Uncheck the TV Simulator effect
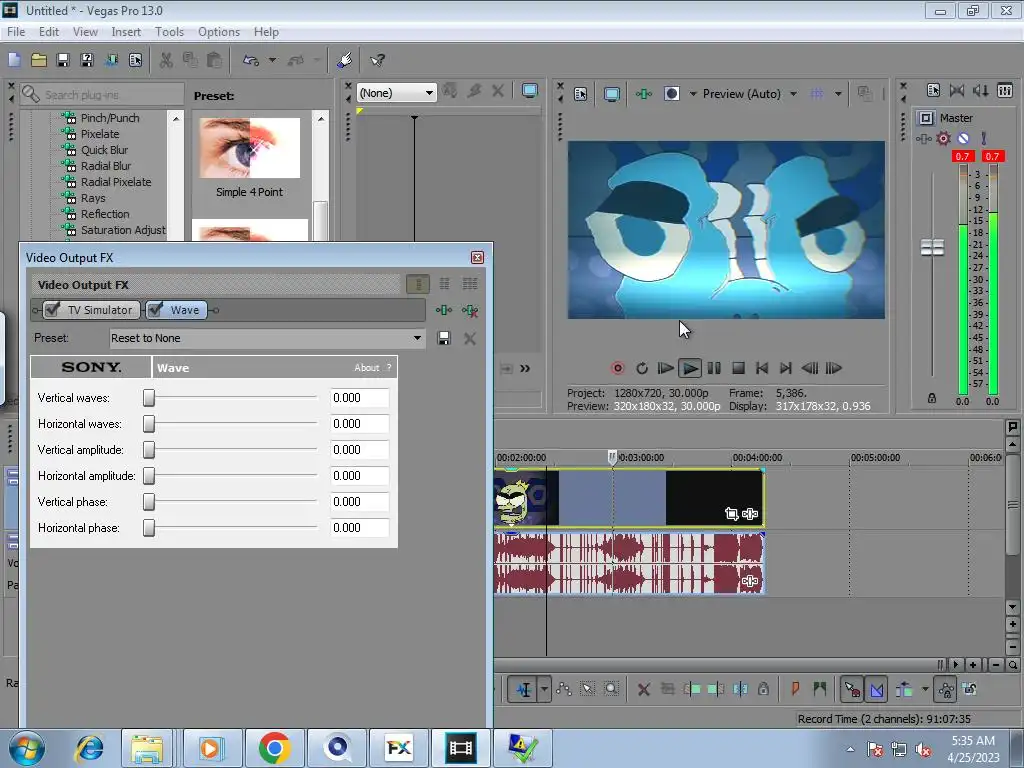Viewport: 1024px width, 768px height. tap(53, 310)
